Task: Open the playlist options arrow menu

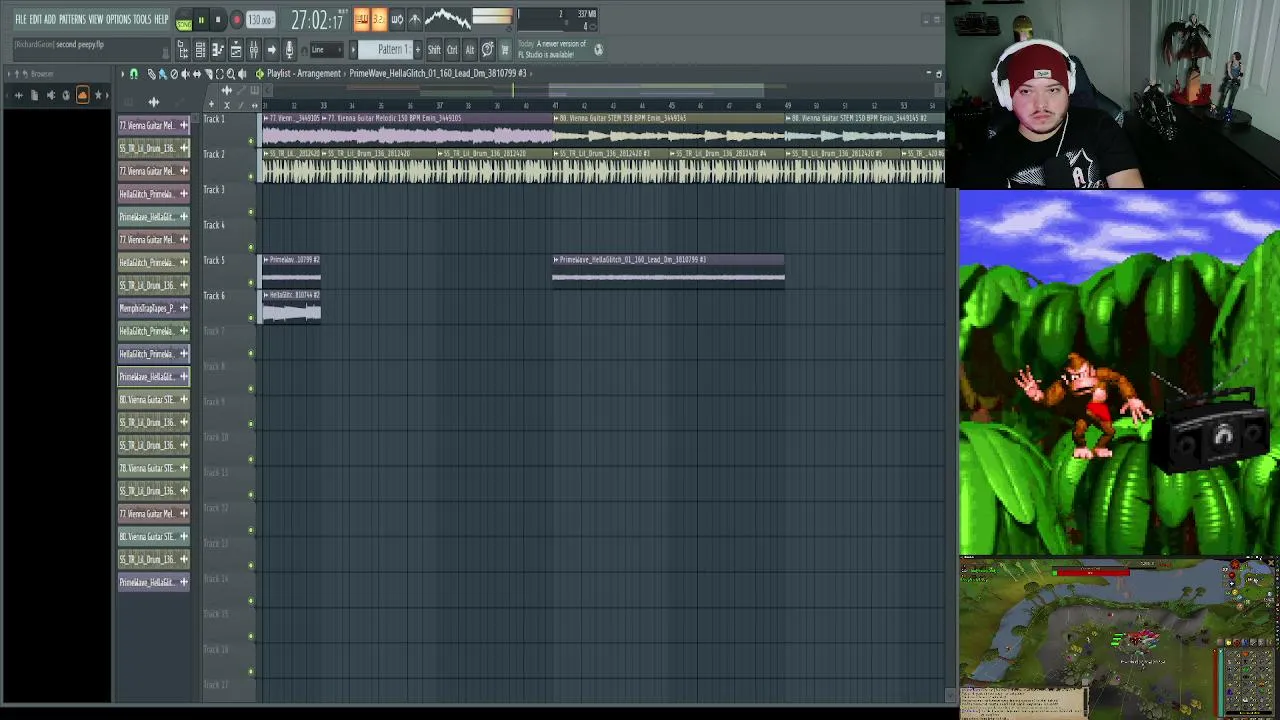Action: point(122,74)
